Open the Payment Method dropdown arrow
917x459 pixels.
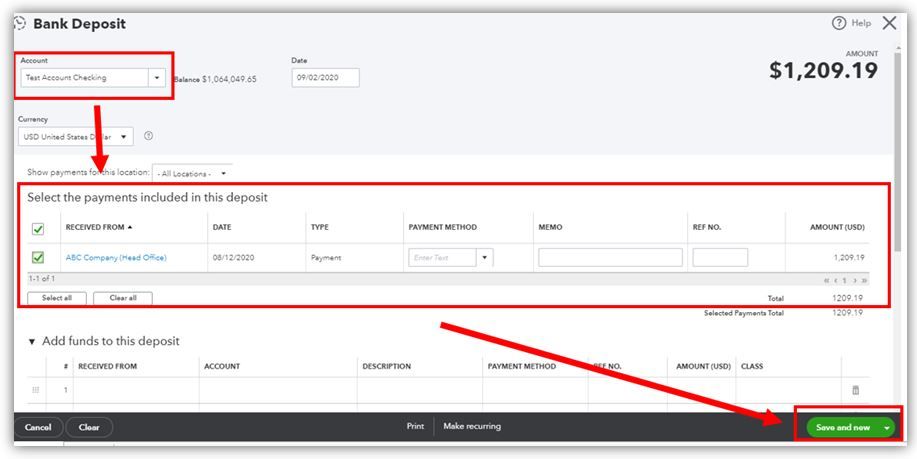[485, 258]
